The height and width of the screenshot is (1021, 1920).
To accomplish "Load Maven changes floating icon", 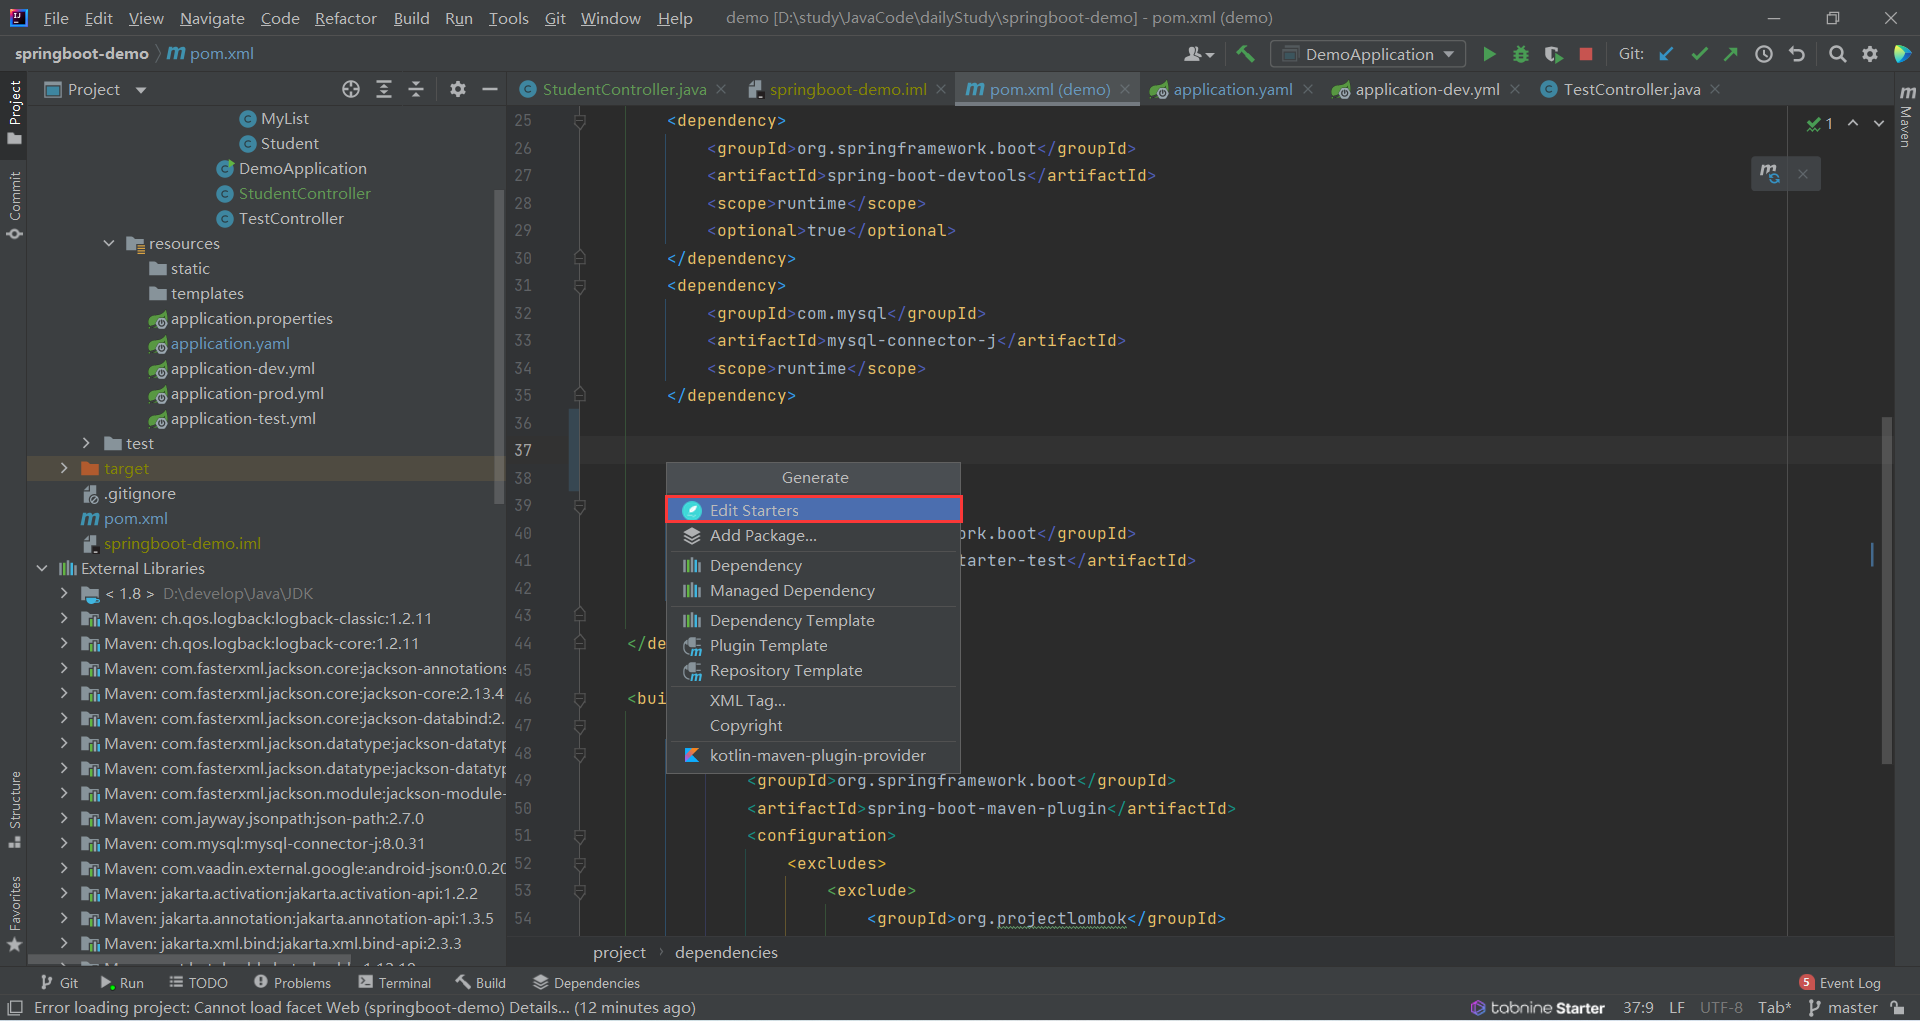I will [1770, 173].
